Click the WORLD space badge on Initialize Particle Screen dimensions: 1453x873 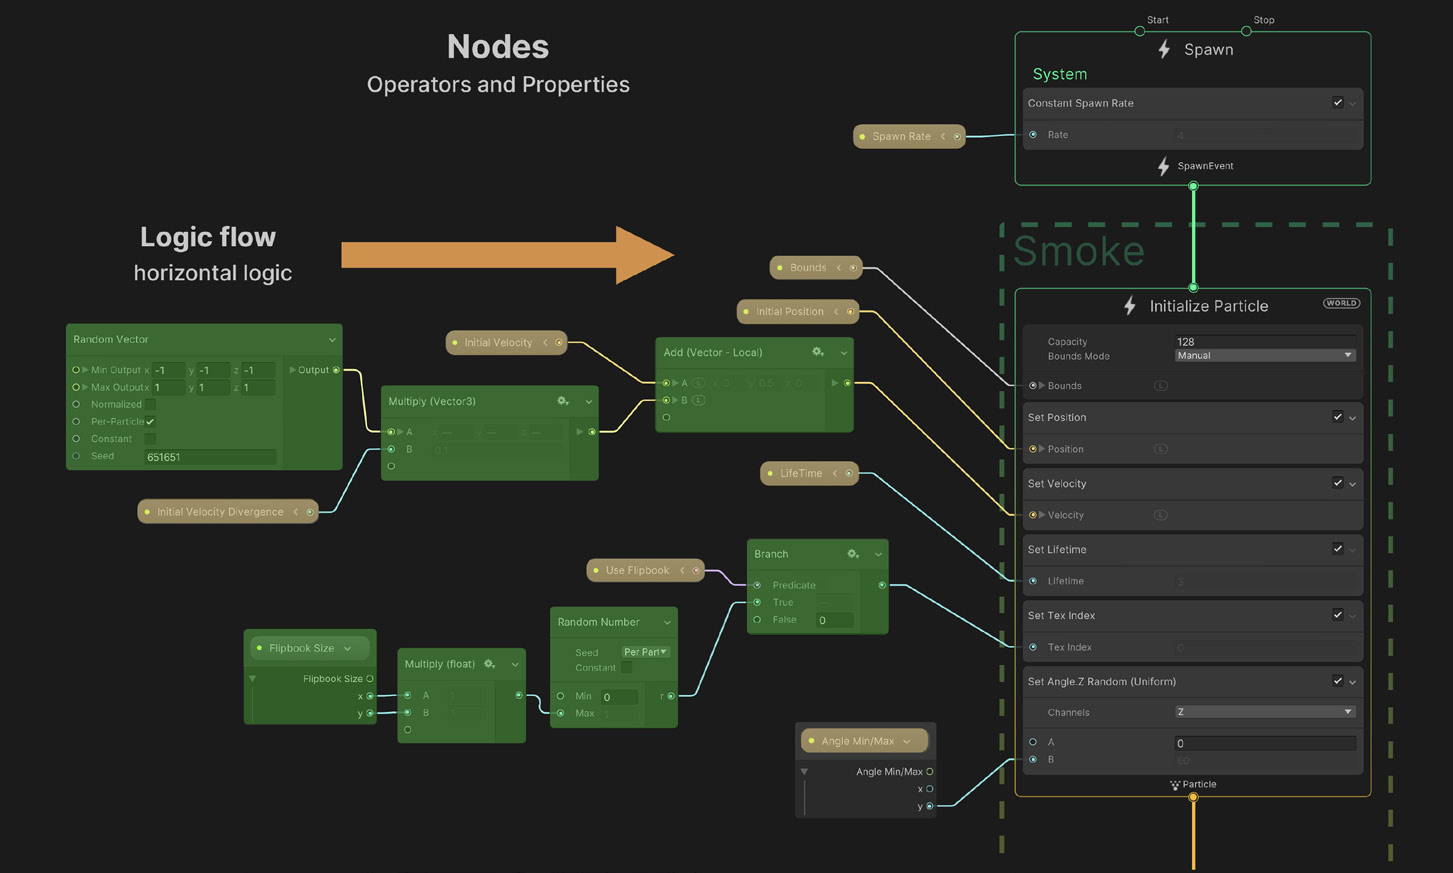click(x=1341, y=303)
